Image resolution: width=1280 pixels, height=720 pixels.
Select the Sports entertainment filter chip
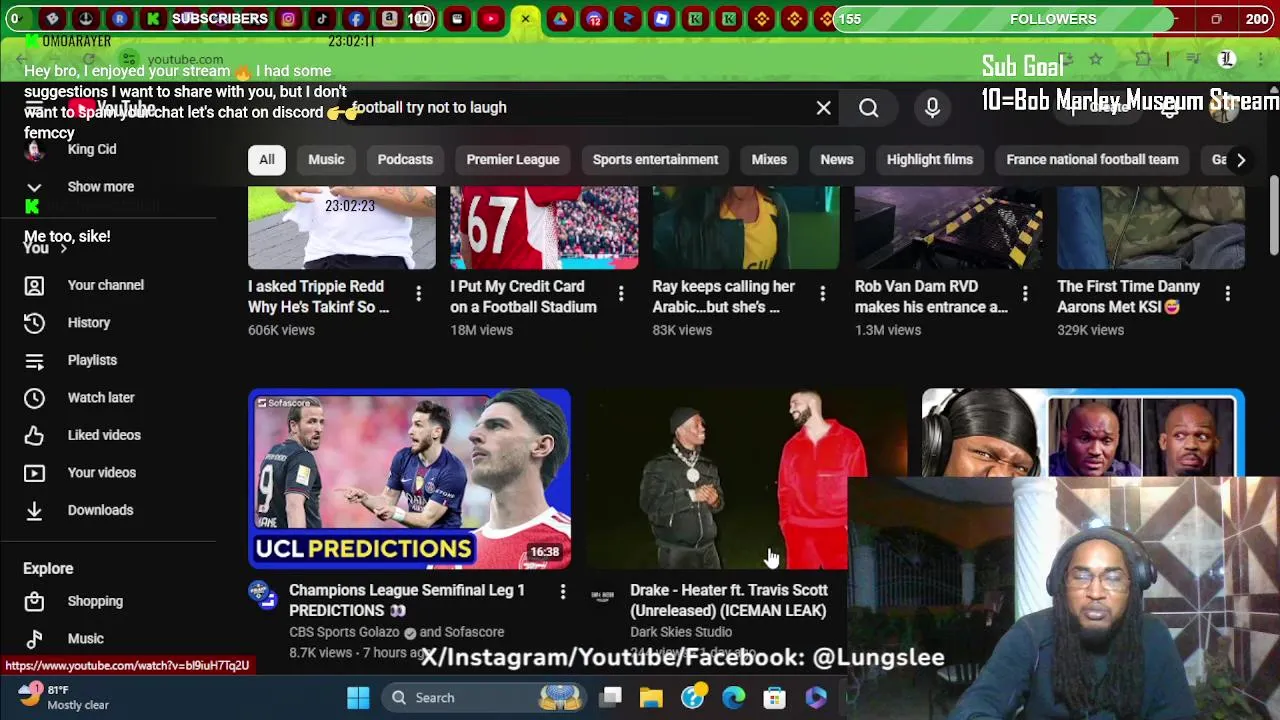point(655,160)
